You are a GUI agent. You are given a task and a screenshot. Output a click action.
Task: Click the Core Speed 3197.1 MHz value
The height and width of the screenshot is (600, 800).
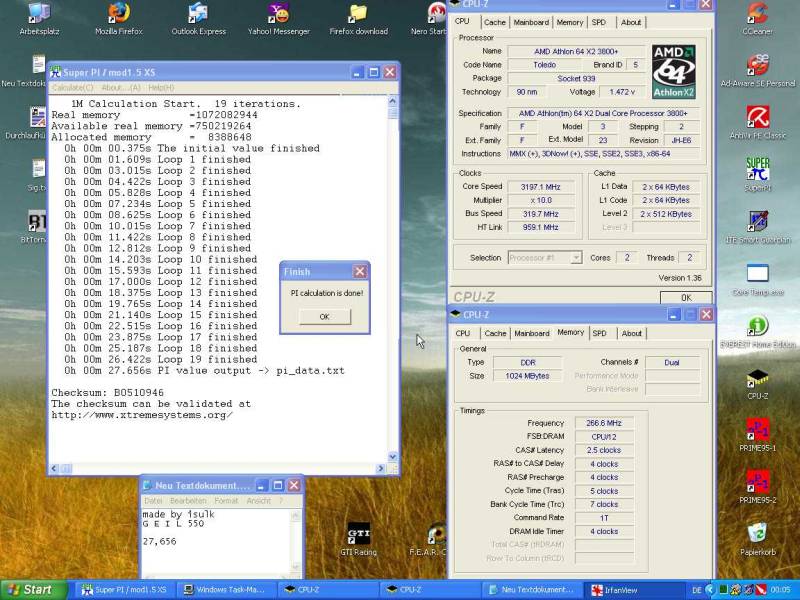(540, 187)
